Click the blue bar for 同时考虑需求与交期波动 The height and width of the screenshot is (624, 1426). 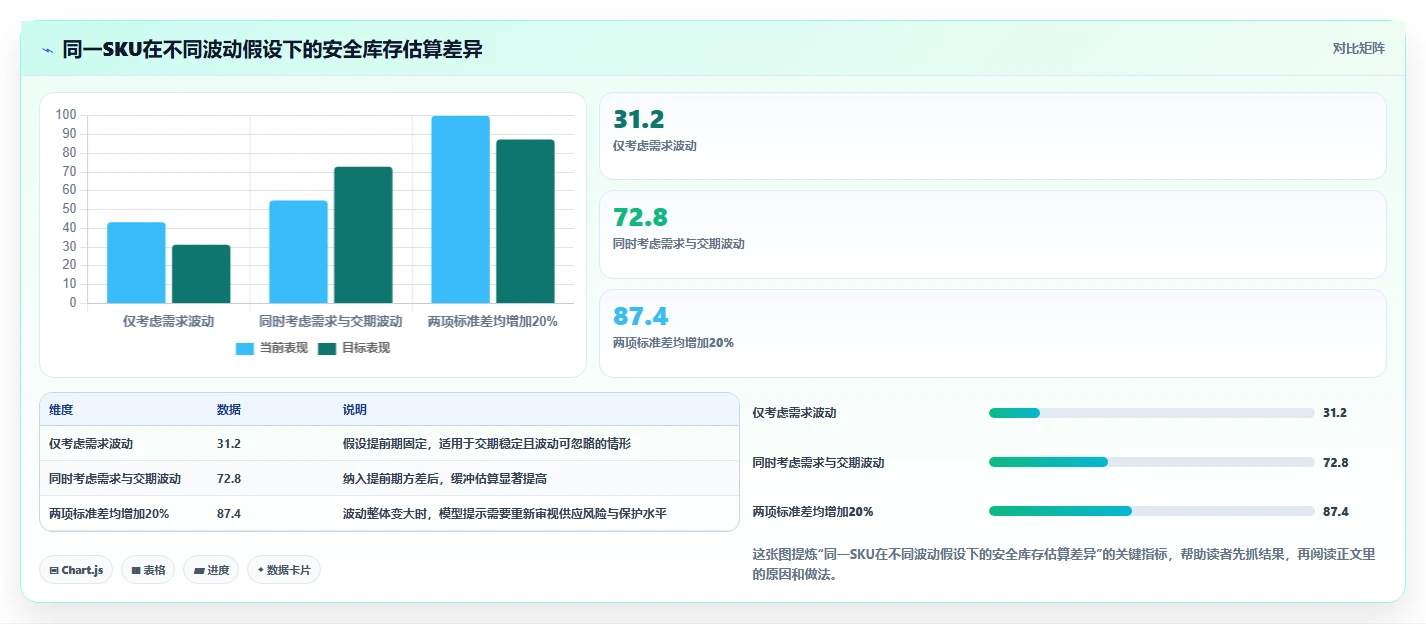click(298, 252)
